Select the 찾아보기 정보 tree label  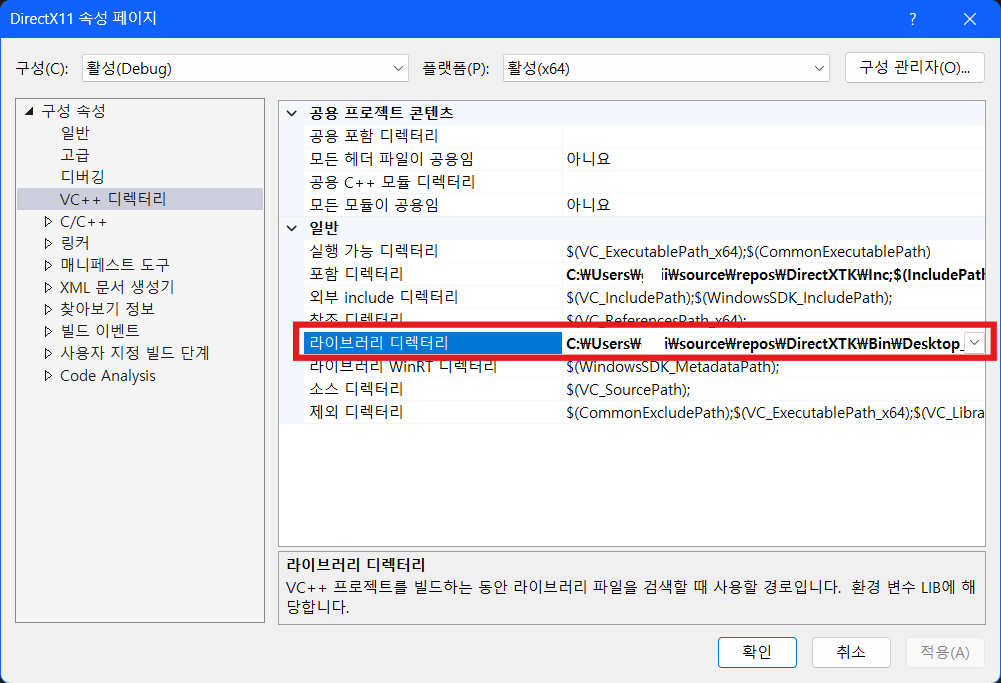(x=107, y=309)
